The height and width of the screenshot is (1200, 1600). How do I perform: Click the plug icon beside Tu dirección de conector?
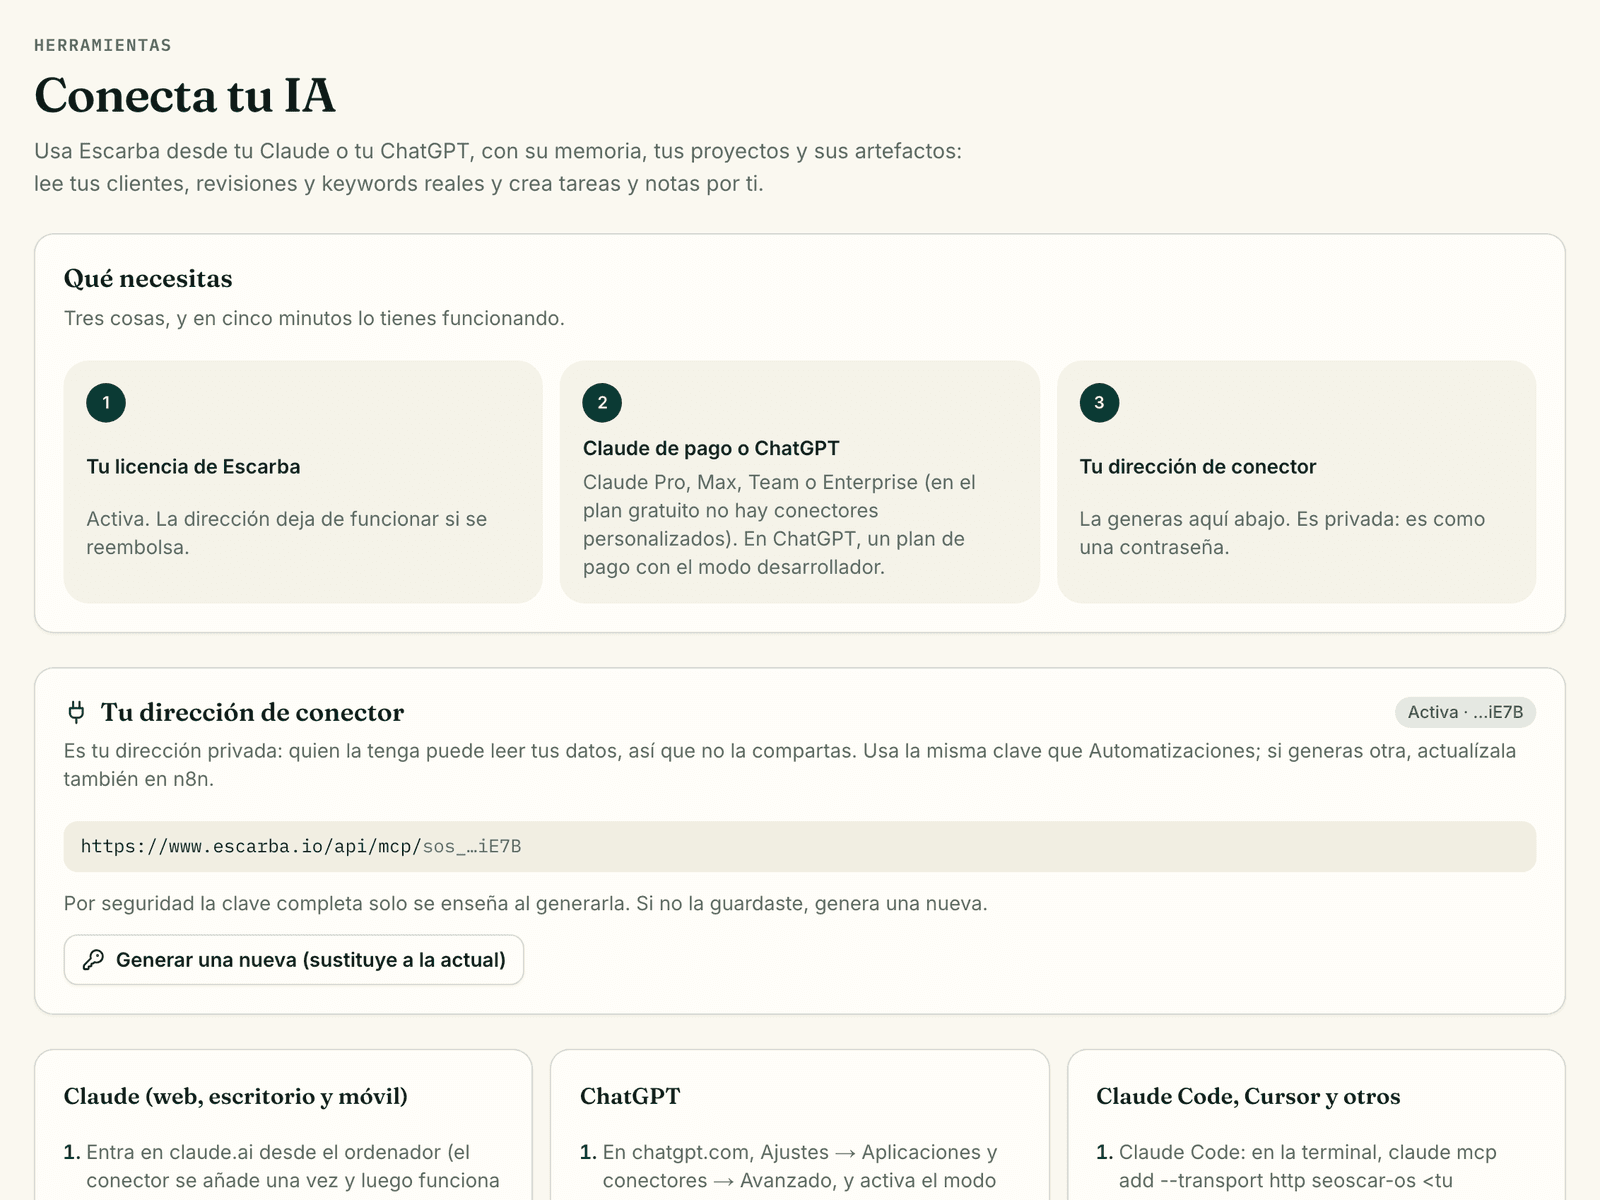point(76,712)
